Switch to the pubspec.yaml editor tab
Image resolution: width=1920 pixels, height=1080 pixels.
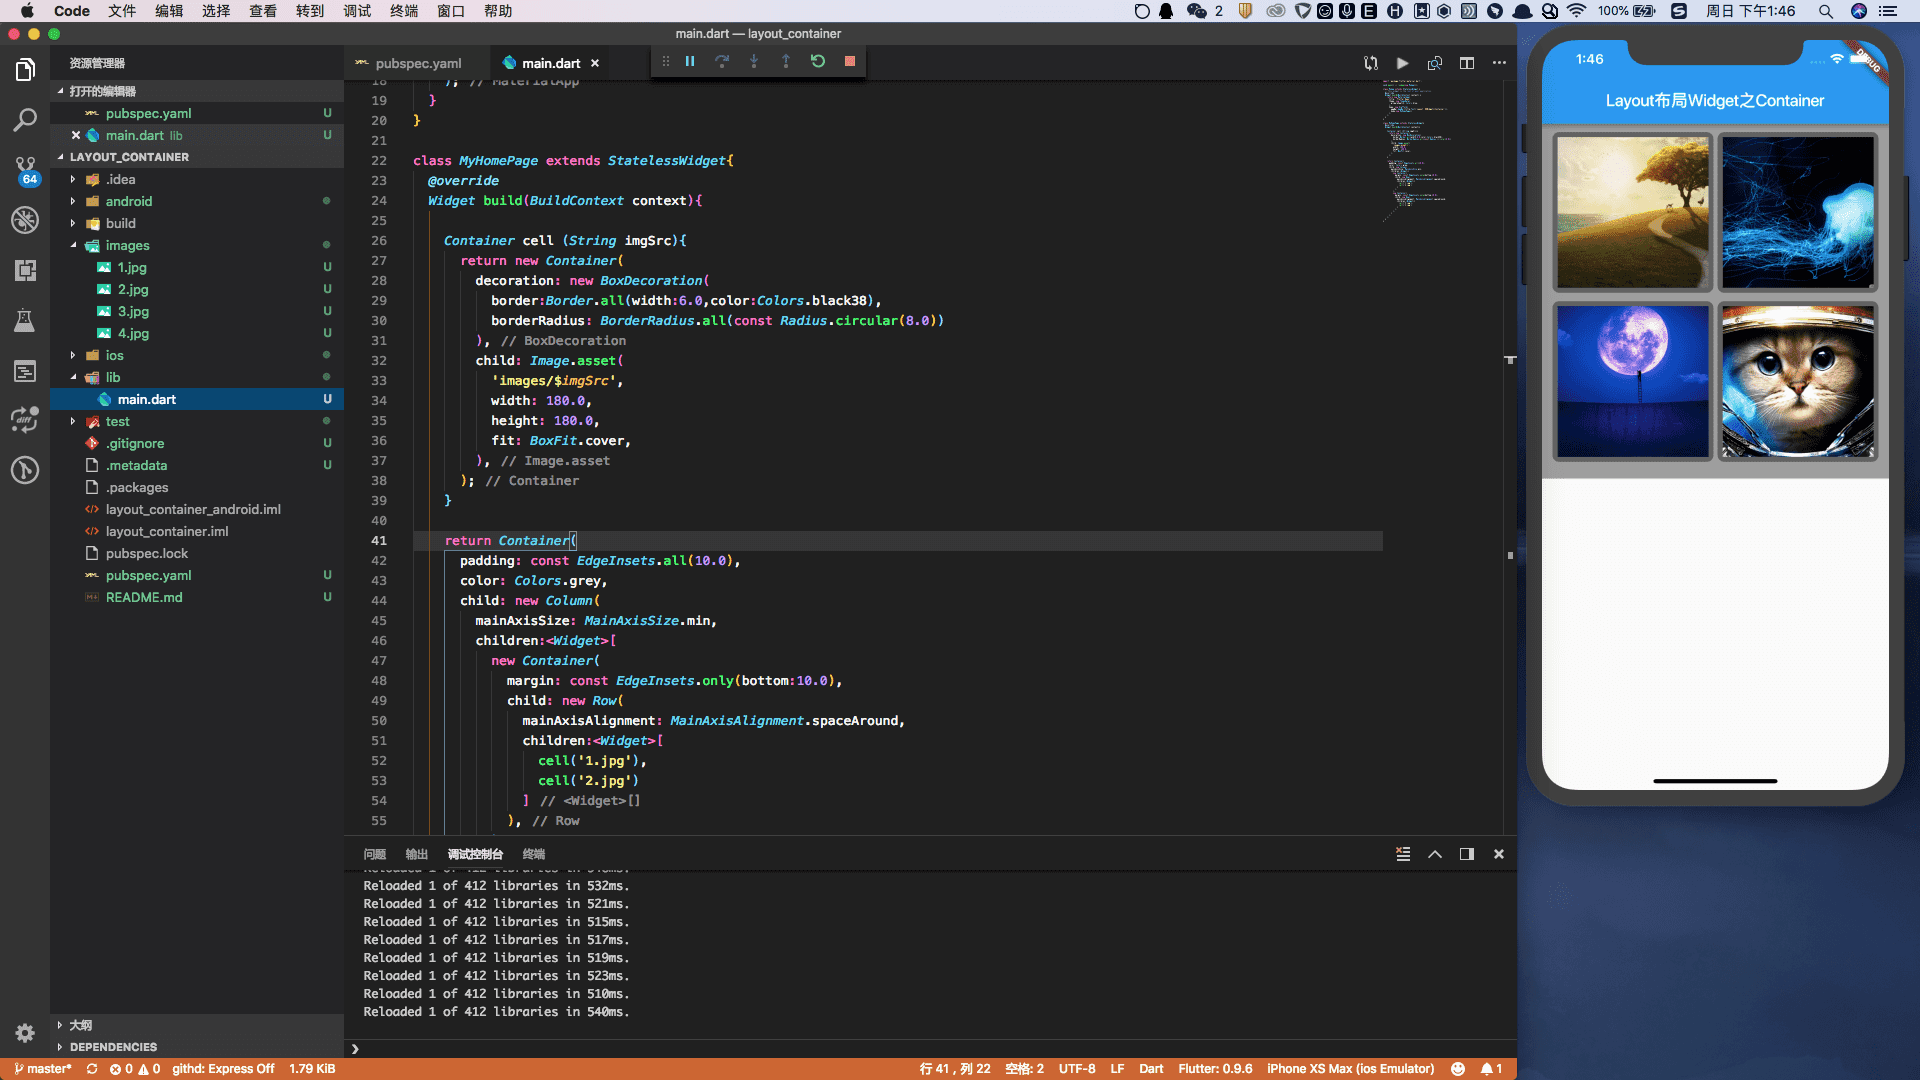point(418,63)
